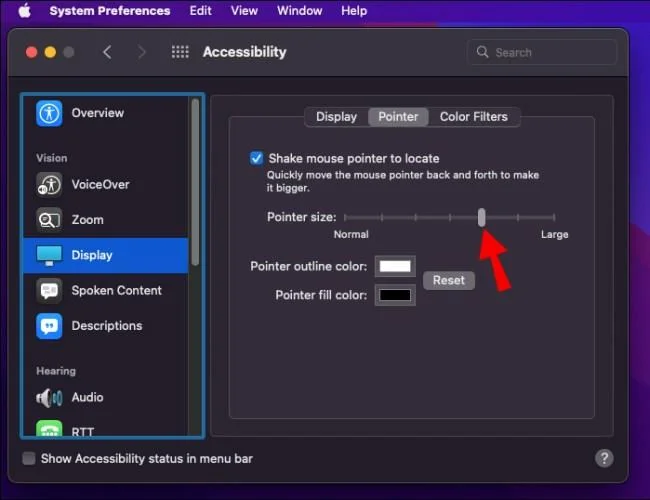Open the View menu
Viewport: 650px width, 500px height.
[x=244, y=10]
